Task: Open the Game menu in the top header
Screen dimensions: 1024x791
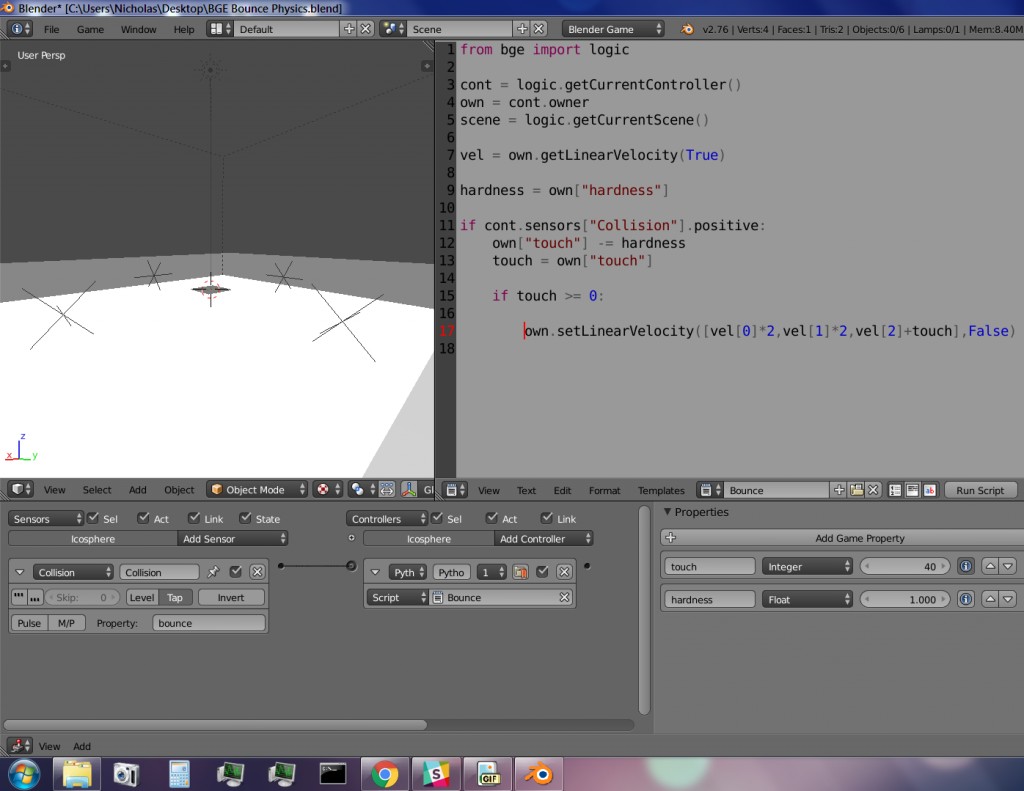Action: [x=91, y=30]
